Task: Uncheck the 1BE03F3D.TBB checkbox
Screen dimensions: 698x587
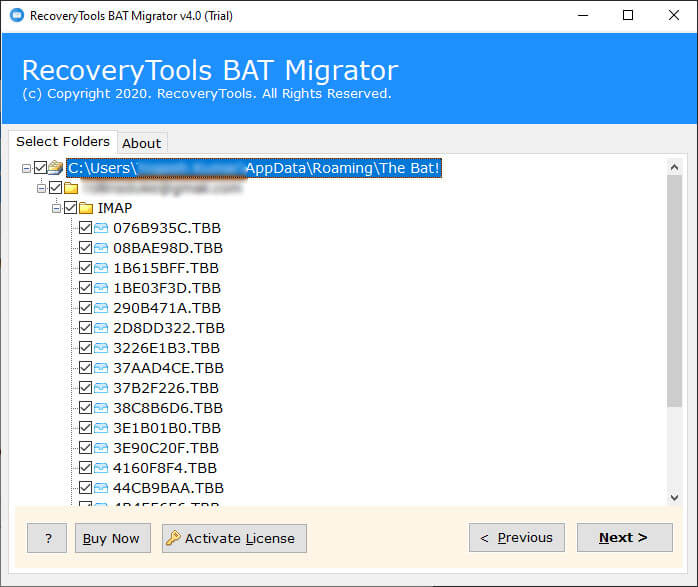Action: pyautogui.click(x=85, y=288)
